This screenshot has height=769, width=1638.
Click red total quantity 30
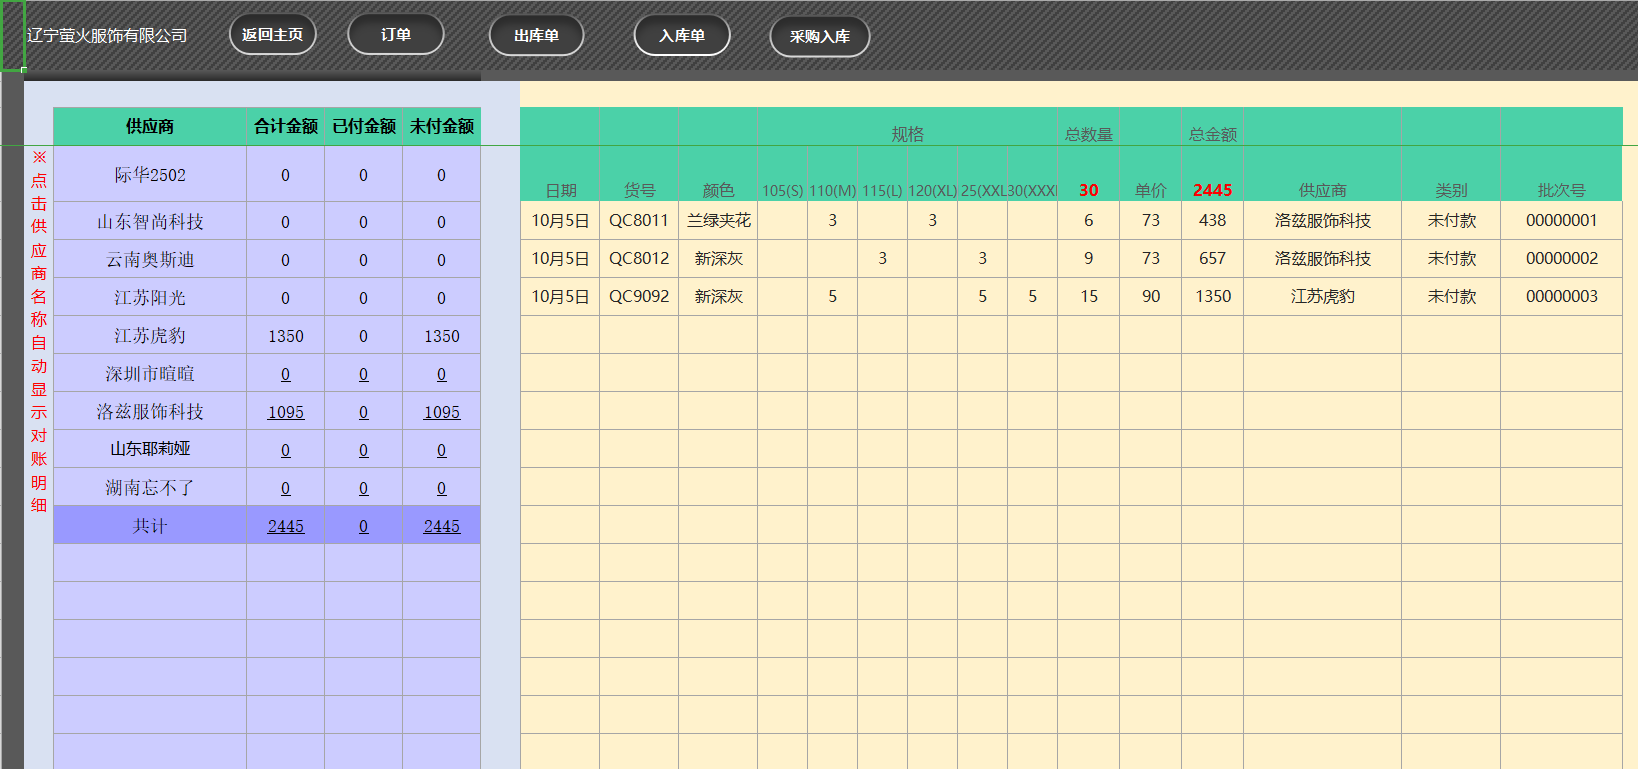pyautogui.click(x=1089, y=190)
